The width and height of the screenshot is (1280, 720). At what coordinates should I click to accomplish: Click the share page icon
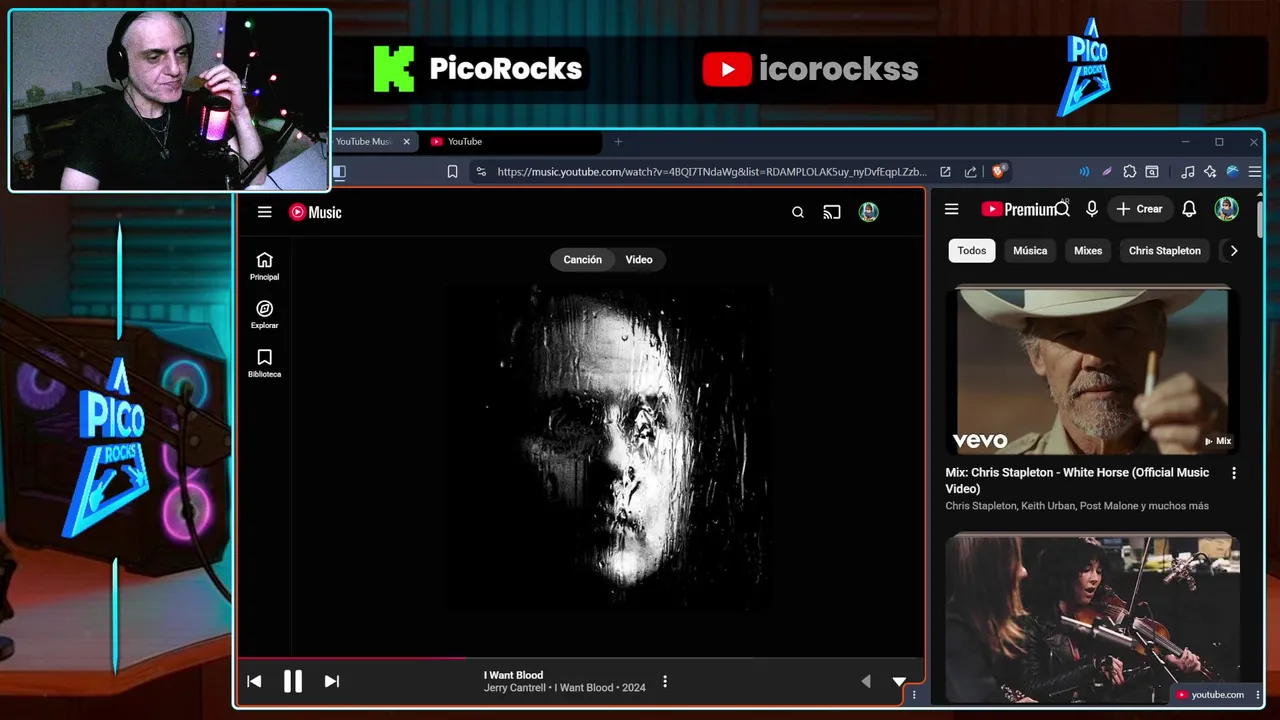pyautogui.click(x=970, y=172)
